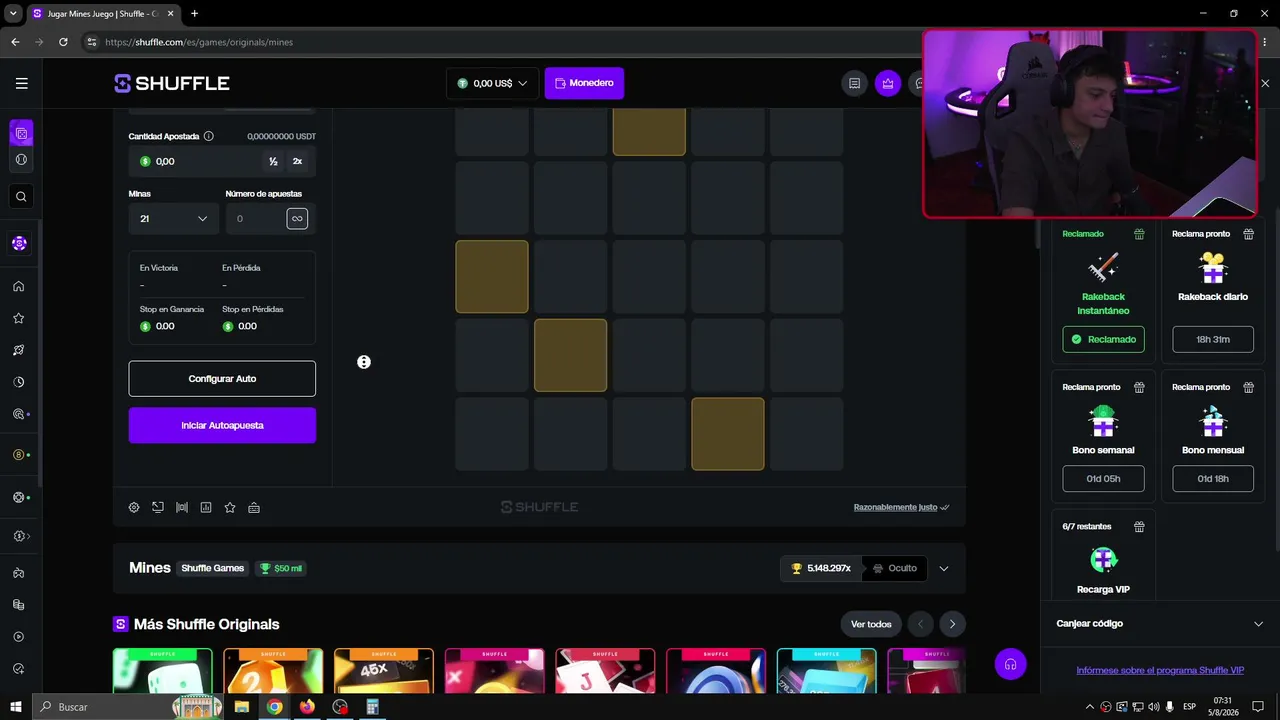Click Ver todos for Shuffle Originals
The image size is (1280, 720).
pos(871,624)
